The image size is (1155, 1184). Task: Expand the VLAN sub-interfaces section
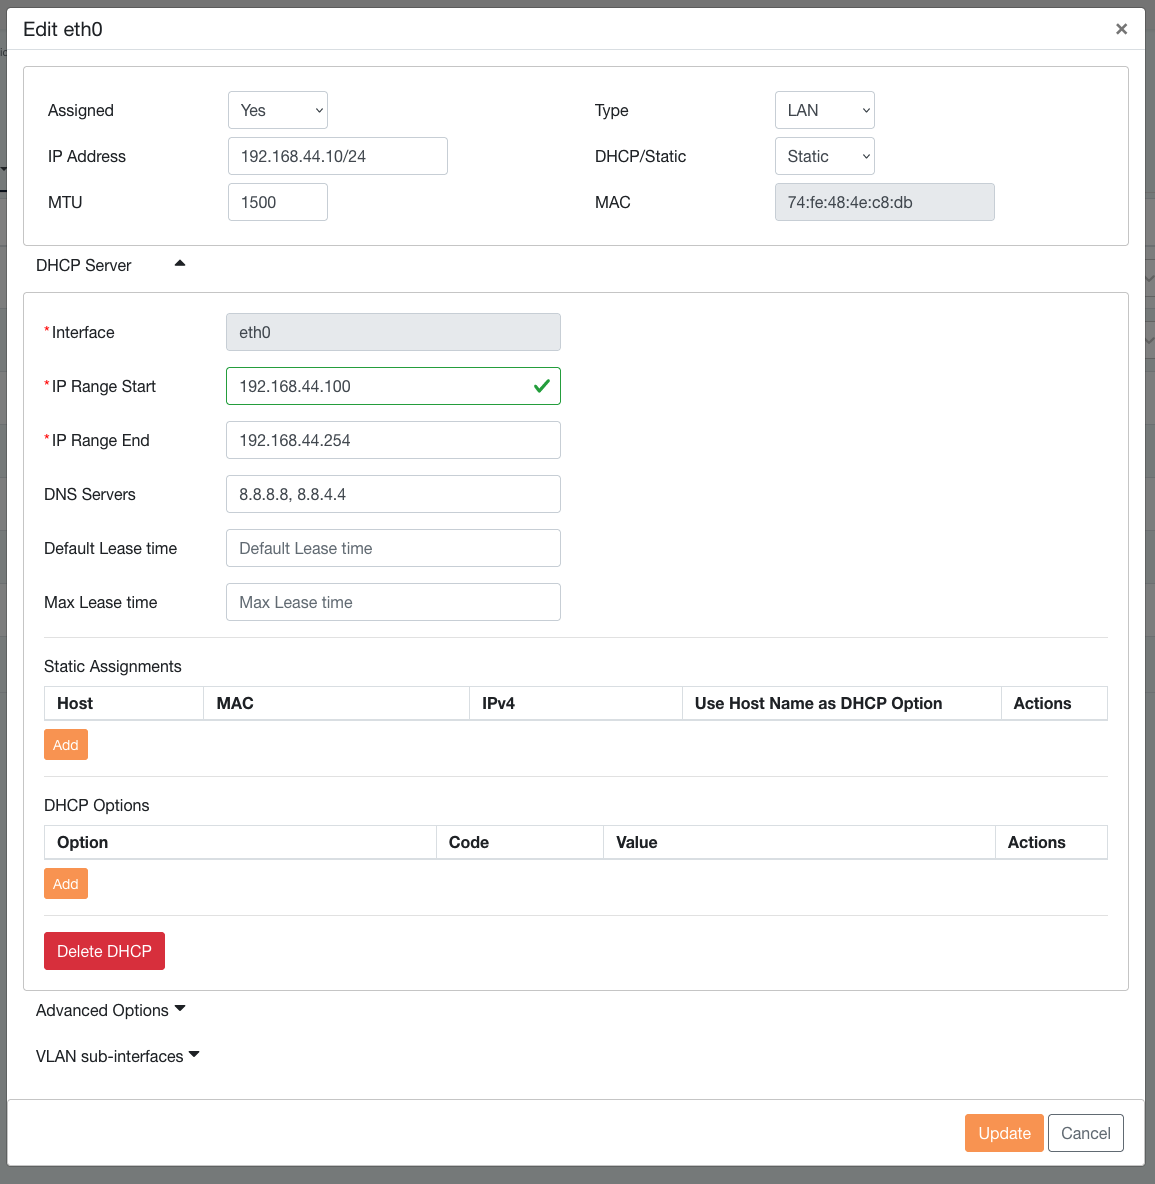(x=117, y=1056)
